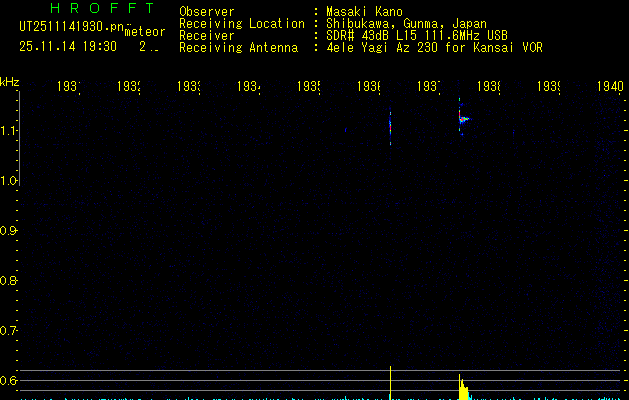Click the bright colored meteor echo after 1937
The height and width of the screenshot is (400, 629).
point(464,118)
